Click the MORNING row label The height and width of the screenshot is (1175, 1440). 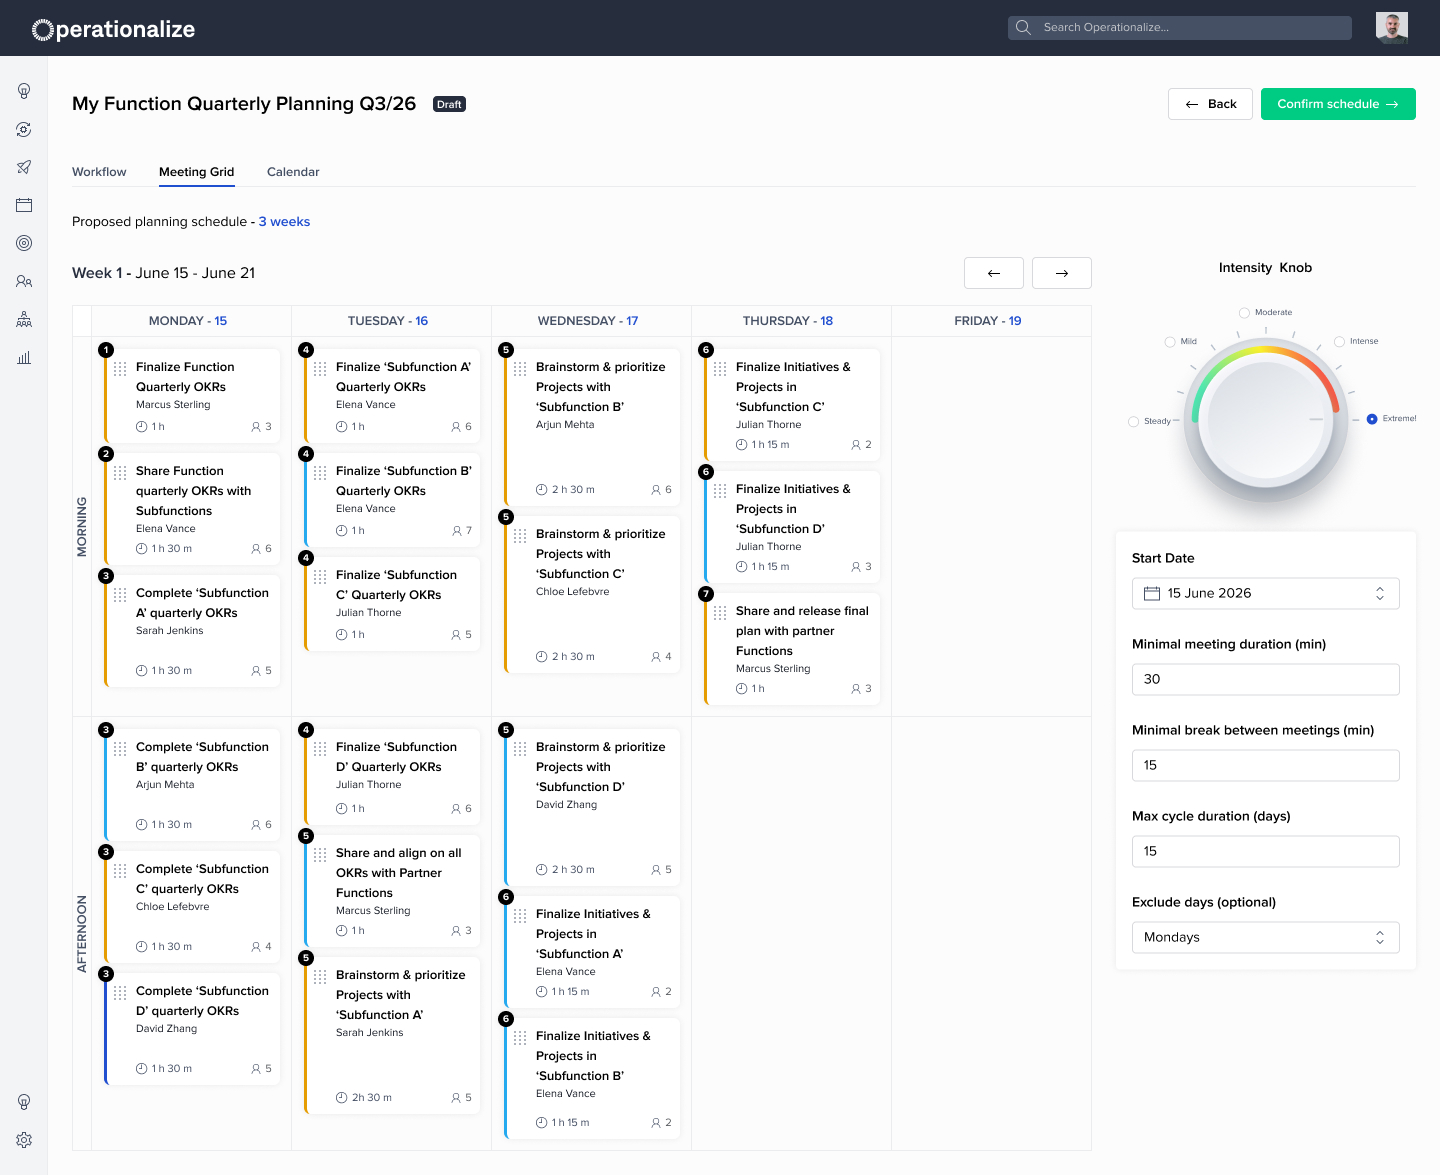pyautogui.click(x=82, y=527)
